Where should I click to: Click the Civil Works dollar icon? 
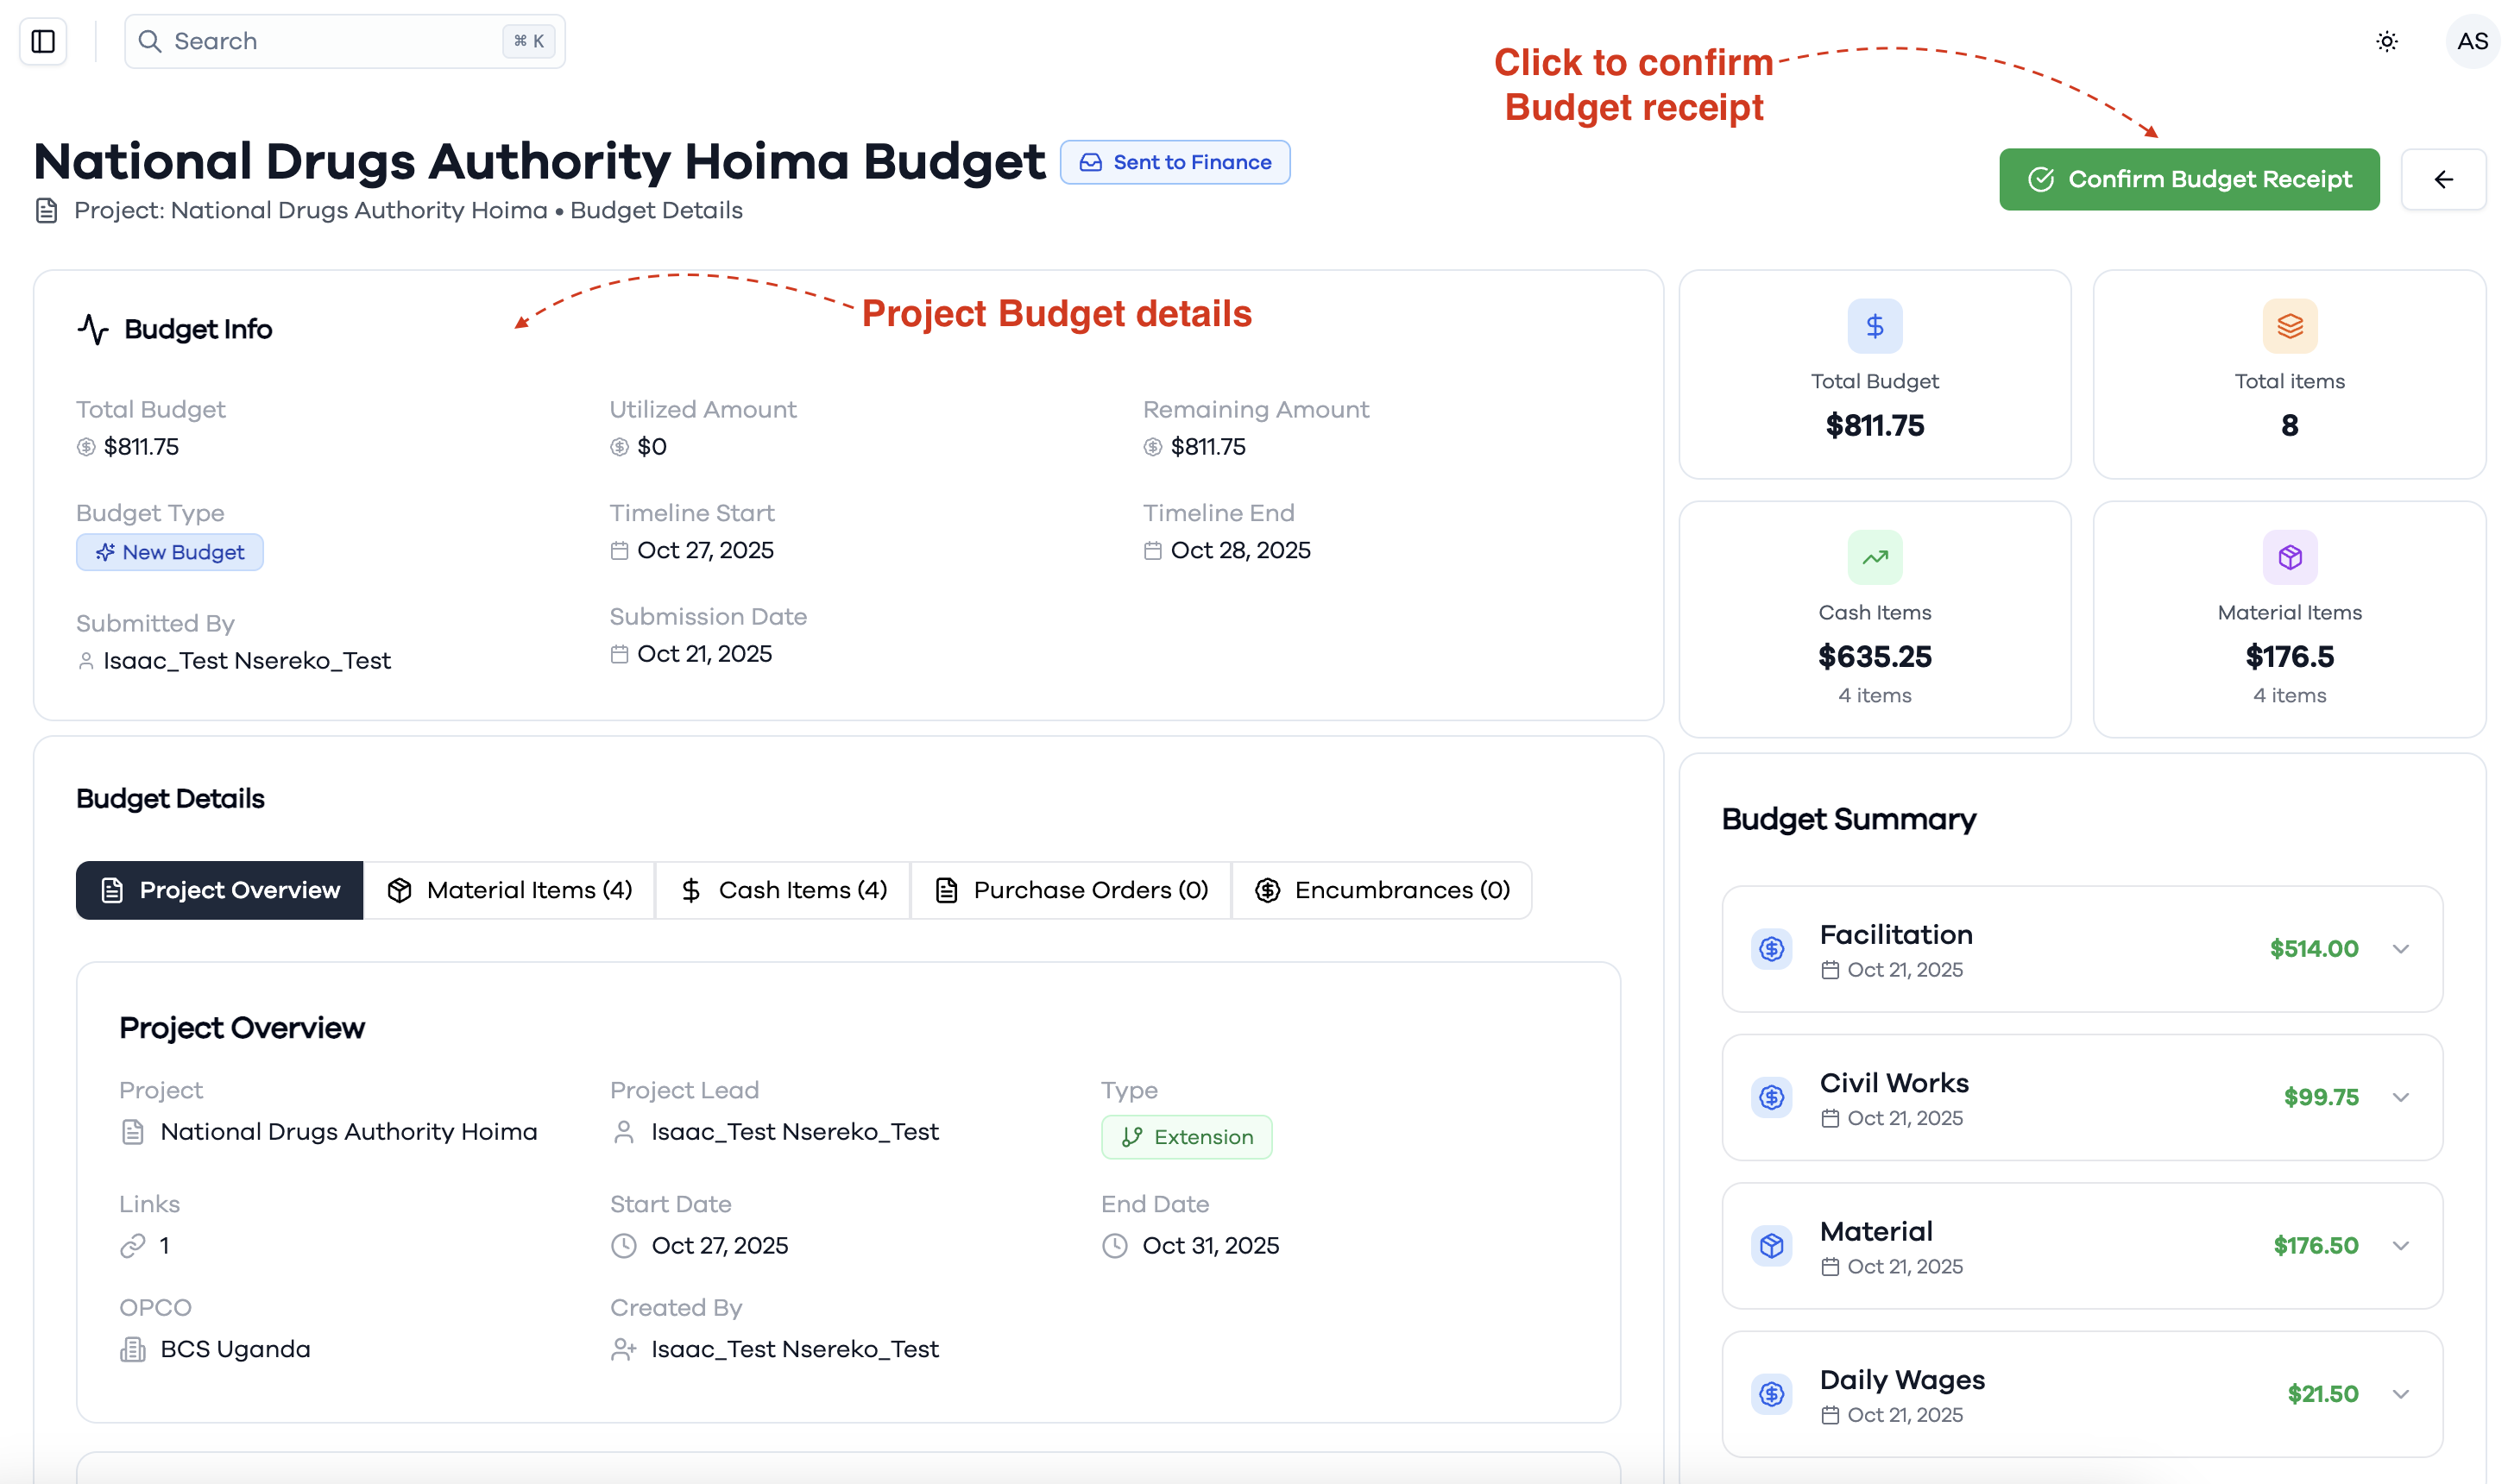point(1771,1097)
